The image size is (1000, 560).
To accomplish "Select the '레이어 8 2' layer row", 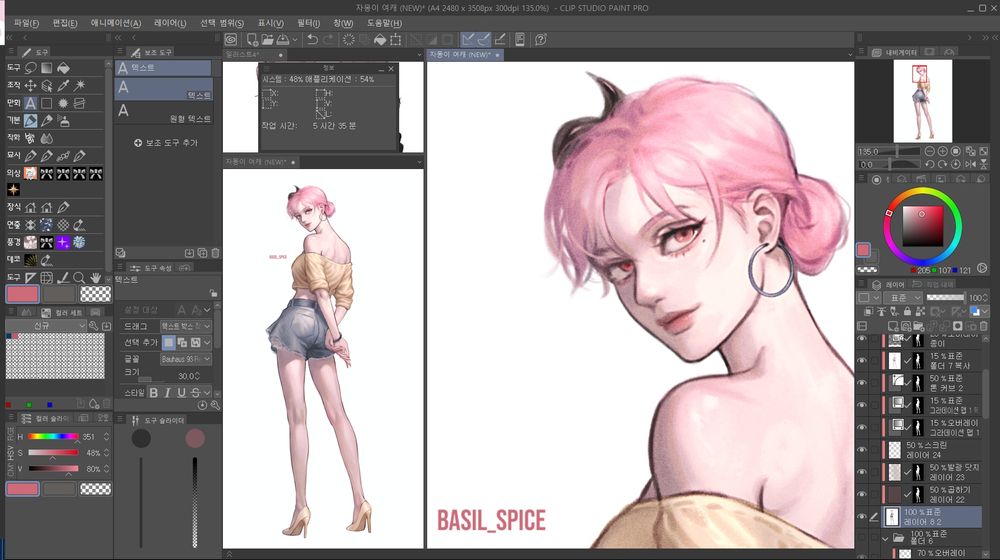I will (931, 517).
